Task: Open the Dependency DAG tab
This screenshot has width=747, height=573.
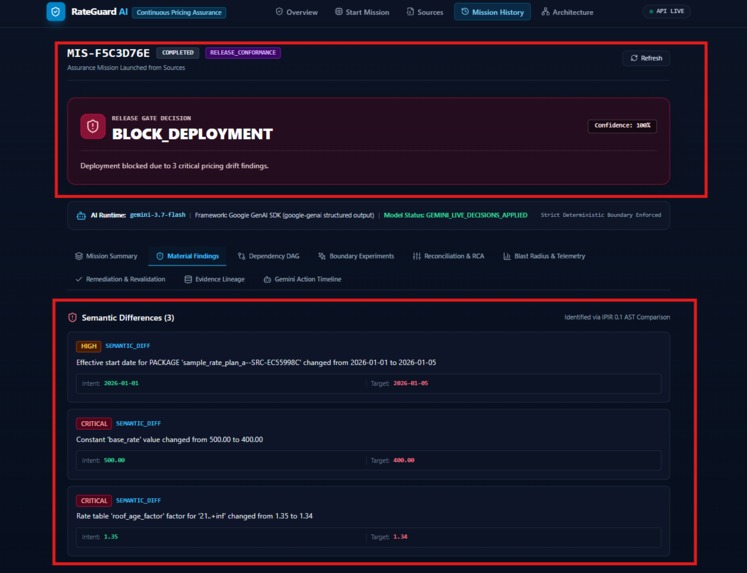Action: [x=268, y=256]
